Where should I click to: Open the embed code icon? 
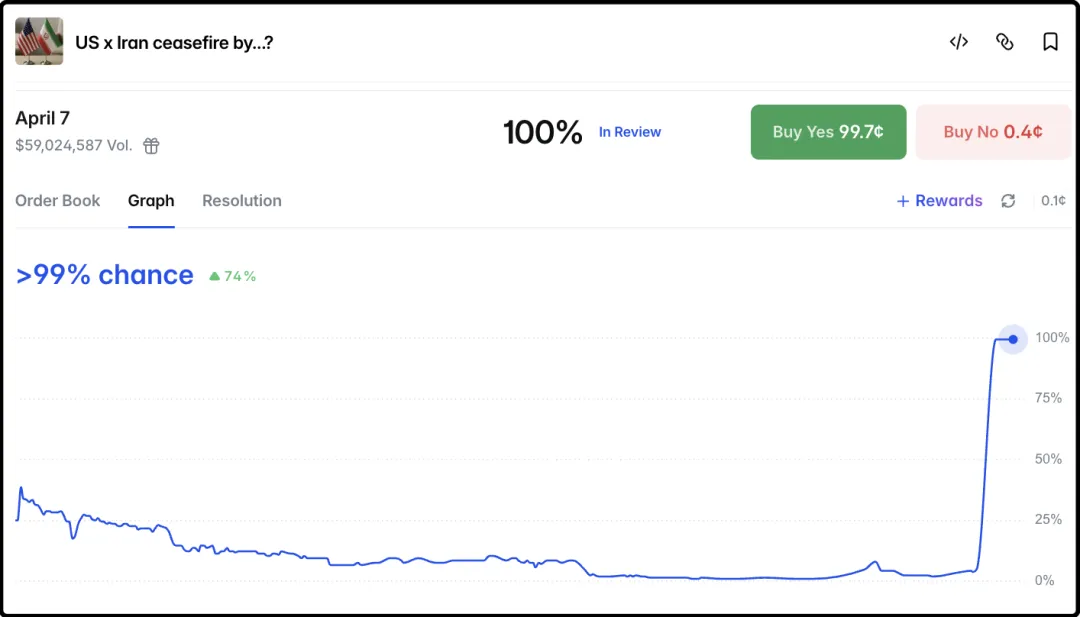coord(959,42)
